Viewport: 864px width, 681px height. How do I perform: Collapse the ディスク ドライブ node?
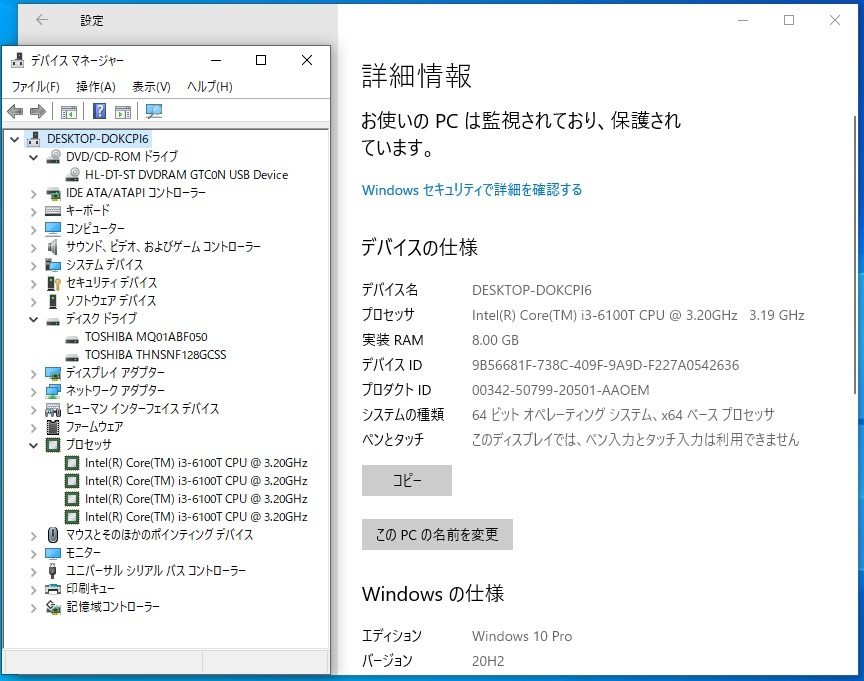click(34, 320)
